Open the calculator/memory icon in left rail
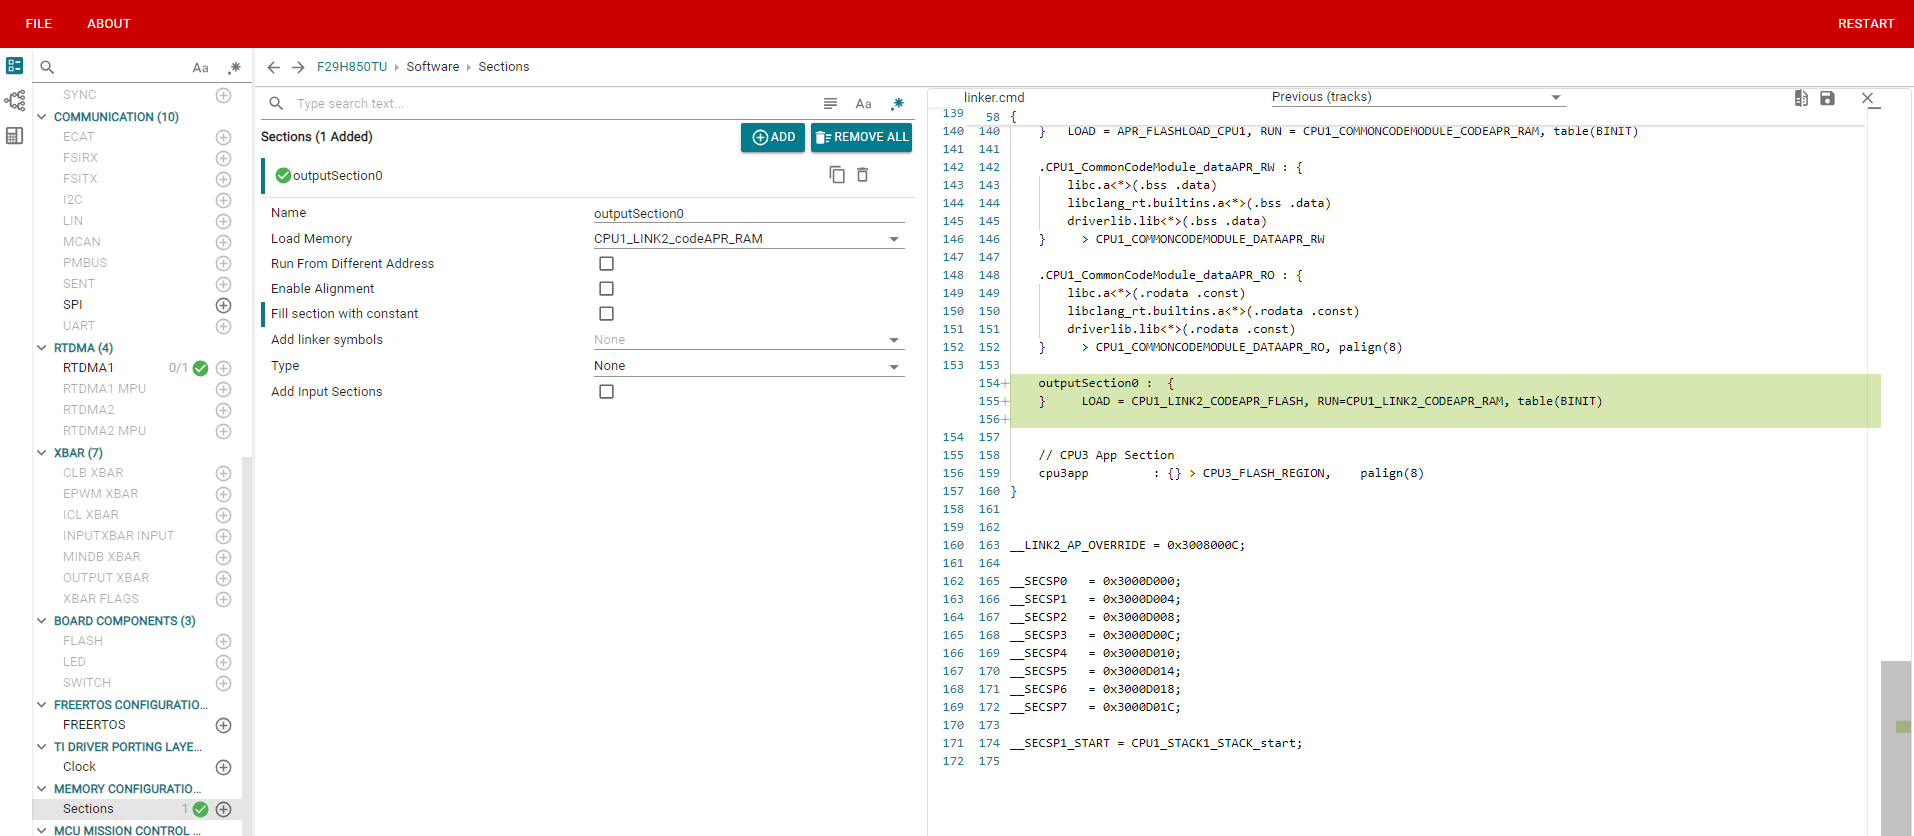Viewport: 1914px width, 836px height. point(15,136)
